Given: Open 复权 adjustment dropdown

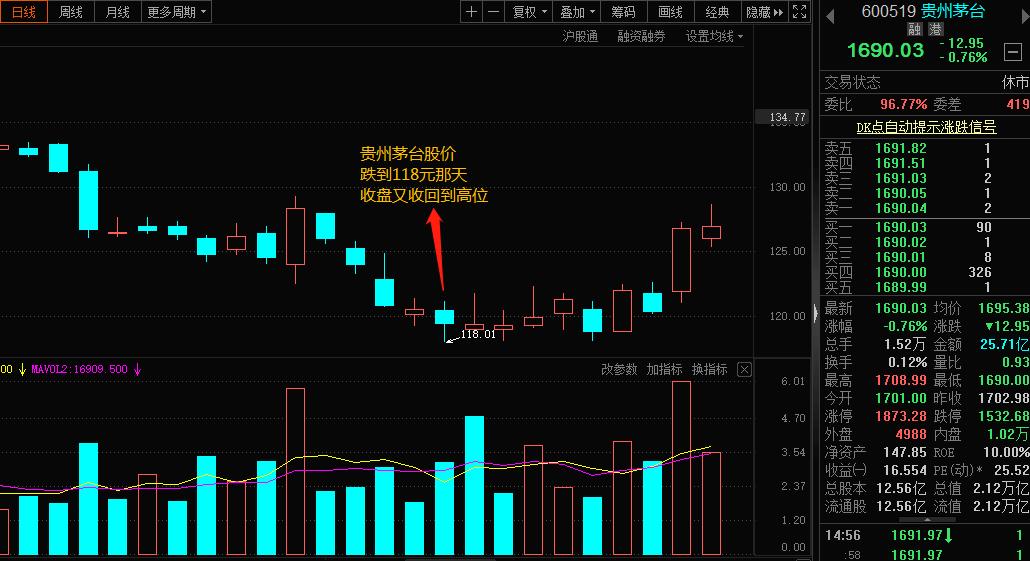Looking at the screenshot, I should click(529, 12).
